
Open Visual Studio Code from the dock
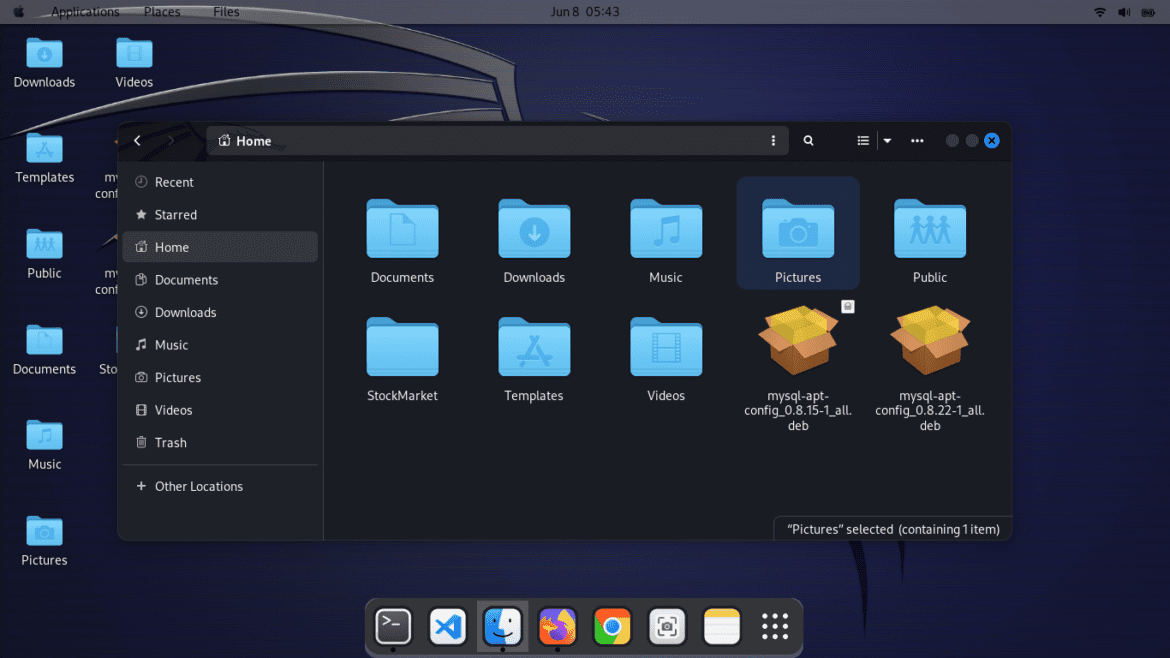point(448,626)
